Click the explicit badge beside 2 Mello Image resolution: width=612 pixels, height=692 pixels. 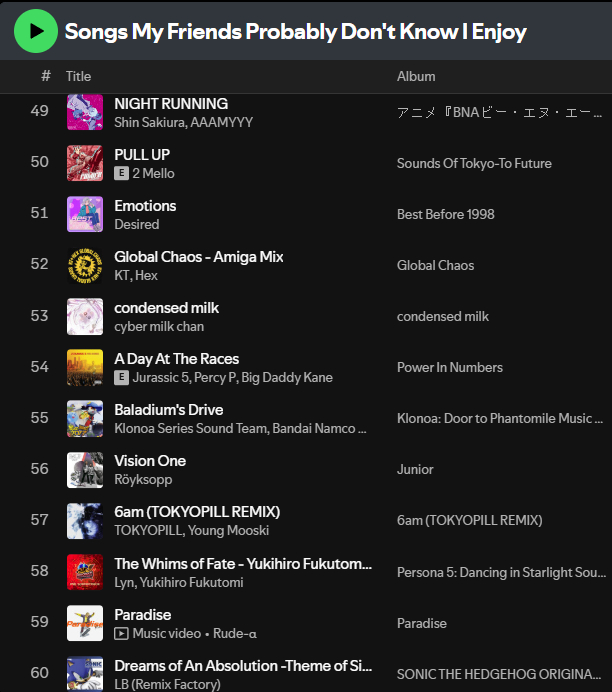point(122,174)
